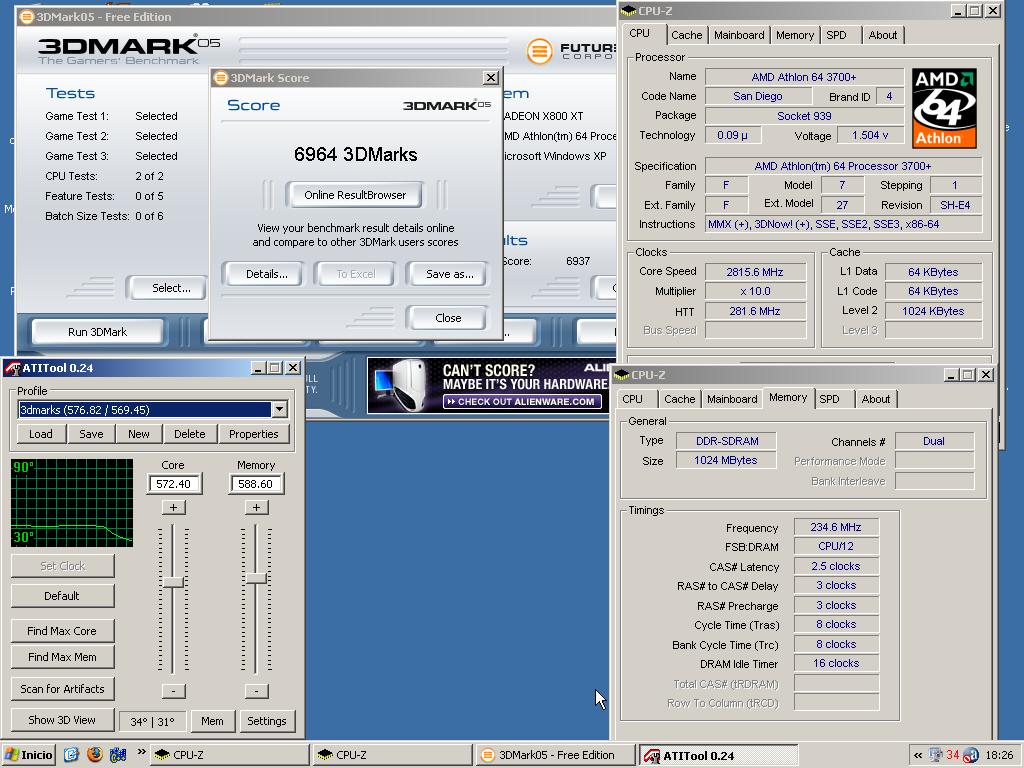Click the Memory CPU-Z window title bar chip icon

pos(622,375)
